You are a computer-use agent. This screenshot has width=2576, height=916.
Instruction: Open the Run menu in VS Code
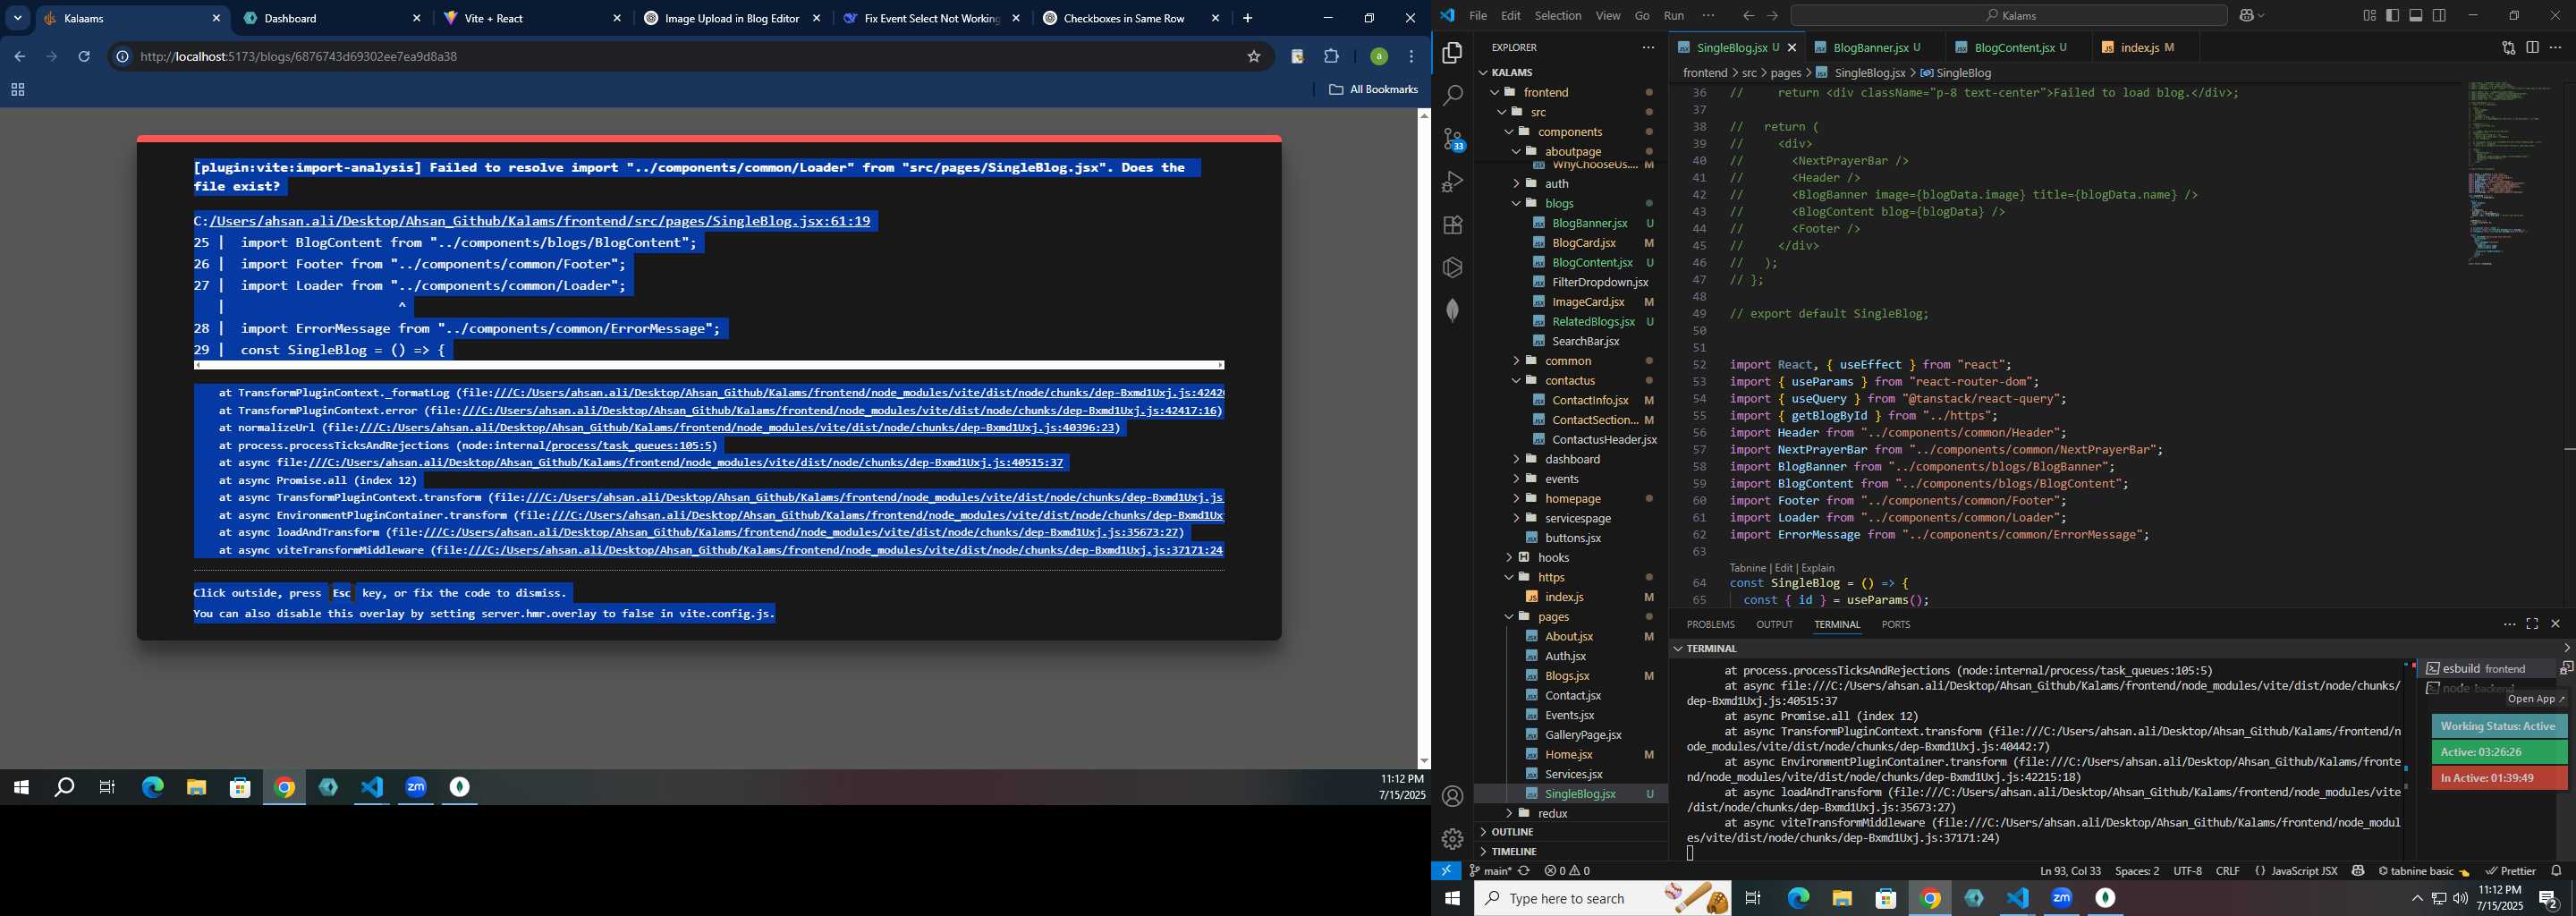[x=1674, y=16]
